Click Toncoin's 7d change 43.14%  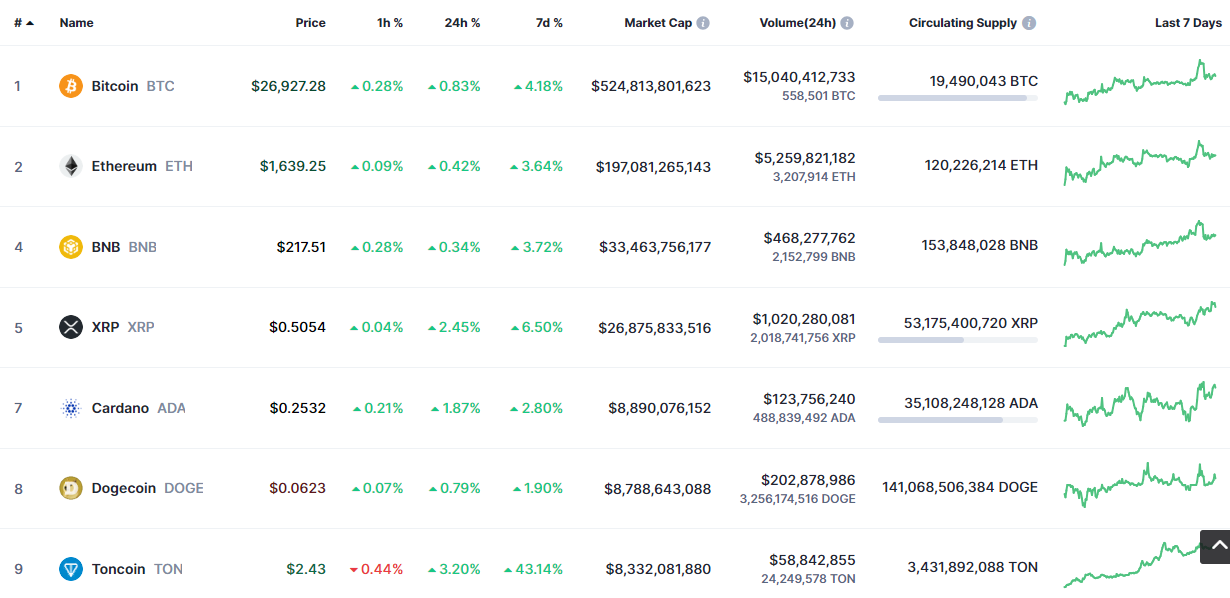533,569
